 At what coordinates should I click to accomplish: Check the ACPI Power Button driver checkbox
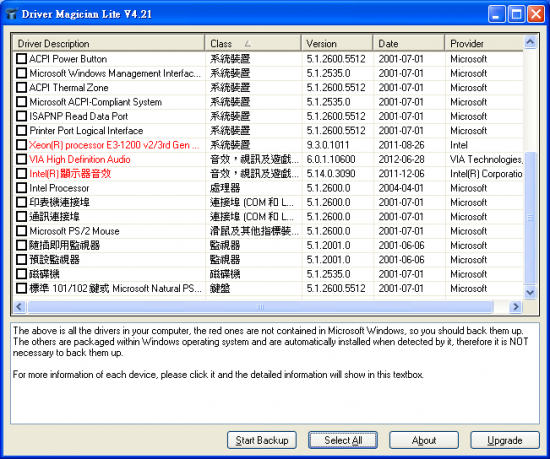[x=21, y=59]
